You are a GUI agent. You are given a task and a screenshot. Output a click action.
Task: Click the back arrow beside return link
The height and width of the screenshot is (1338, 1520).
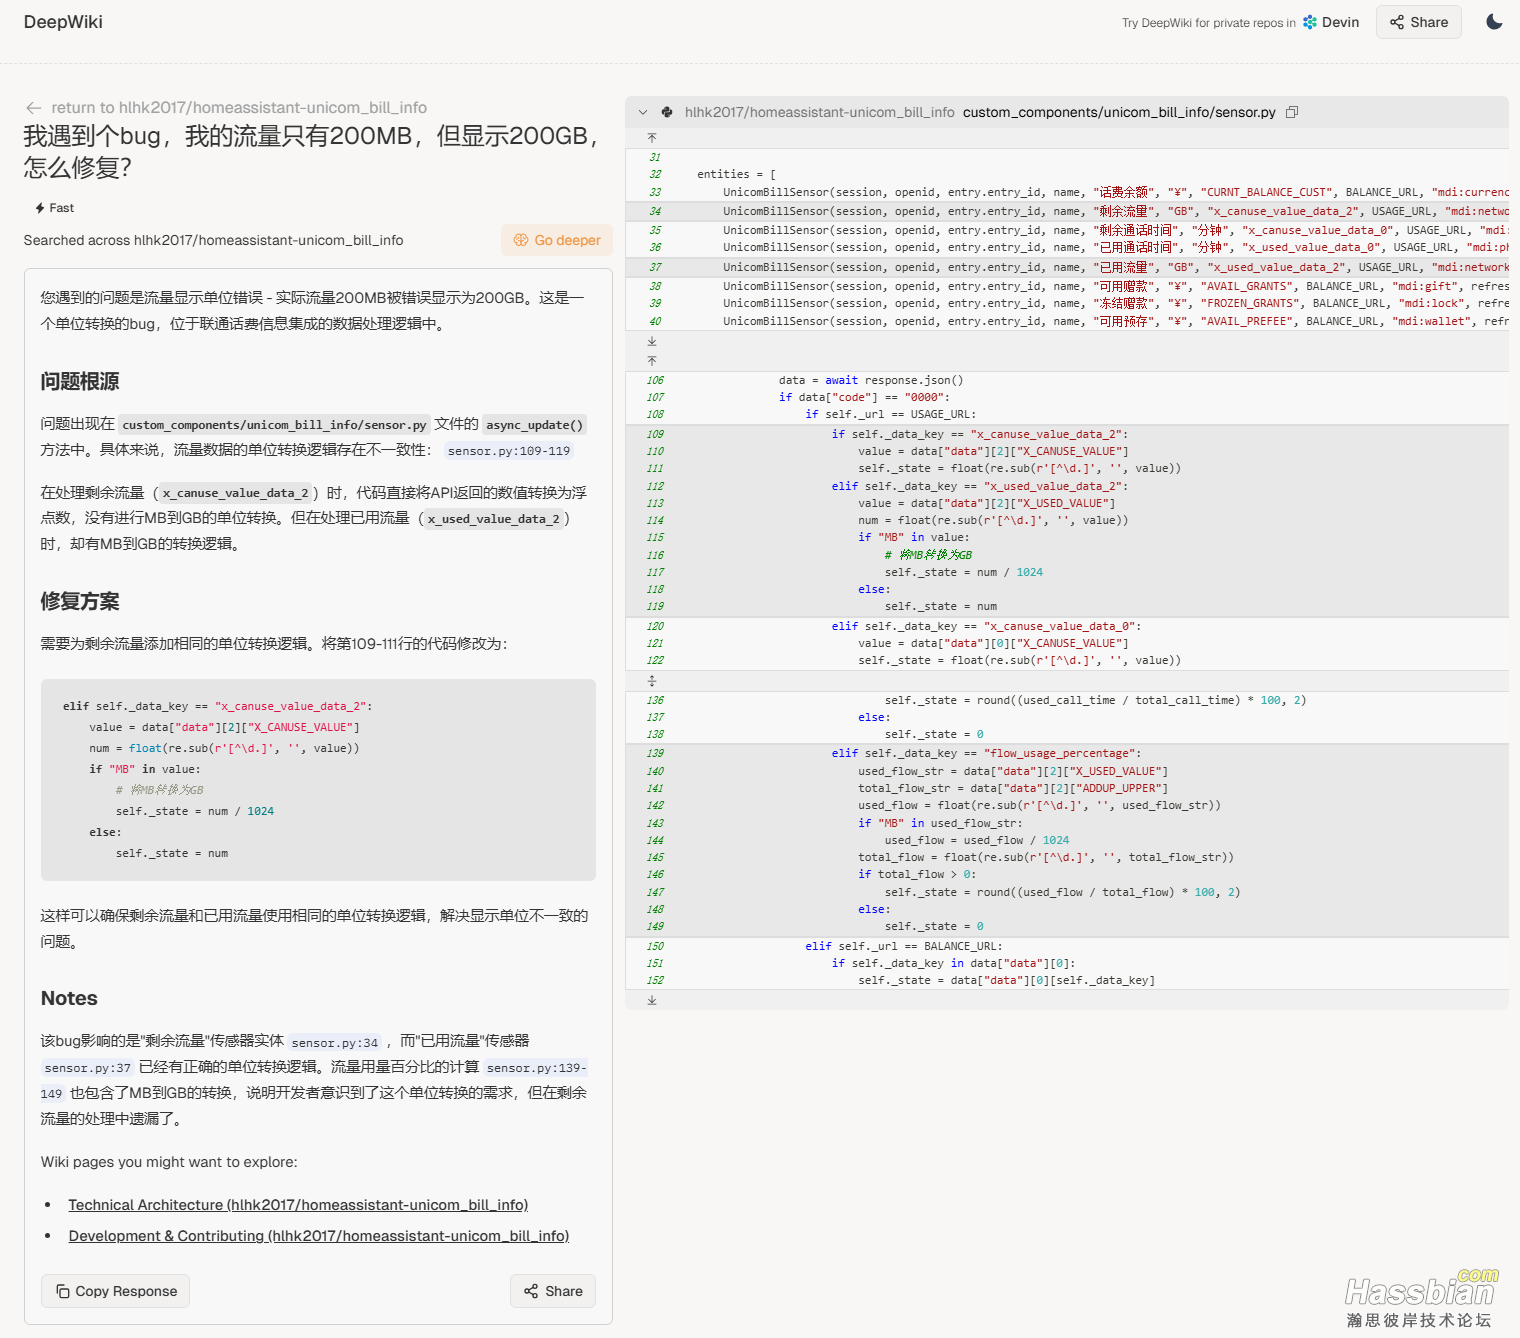click(34, 108)
